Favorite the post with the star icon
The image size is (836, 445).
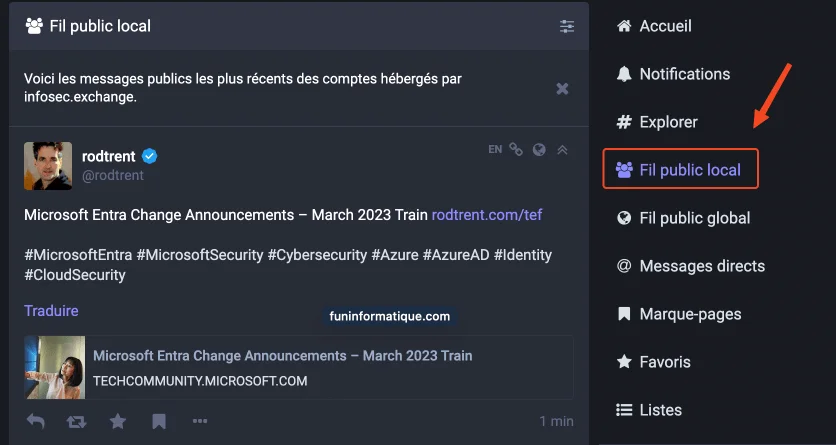tap(118, 422)
